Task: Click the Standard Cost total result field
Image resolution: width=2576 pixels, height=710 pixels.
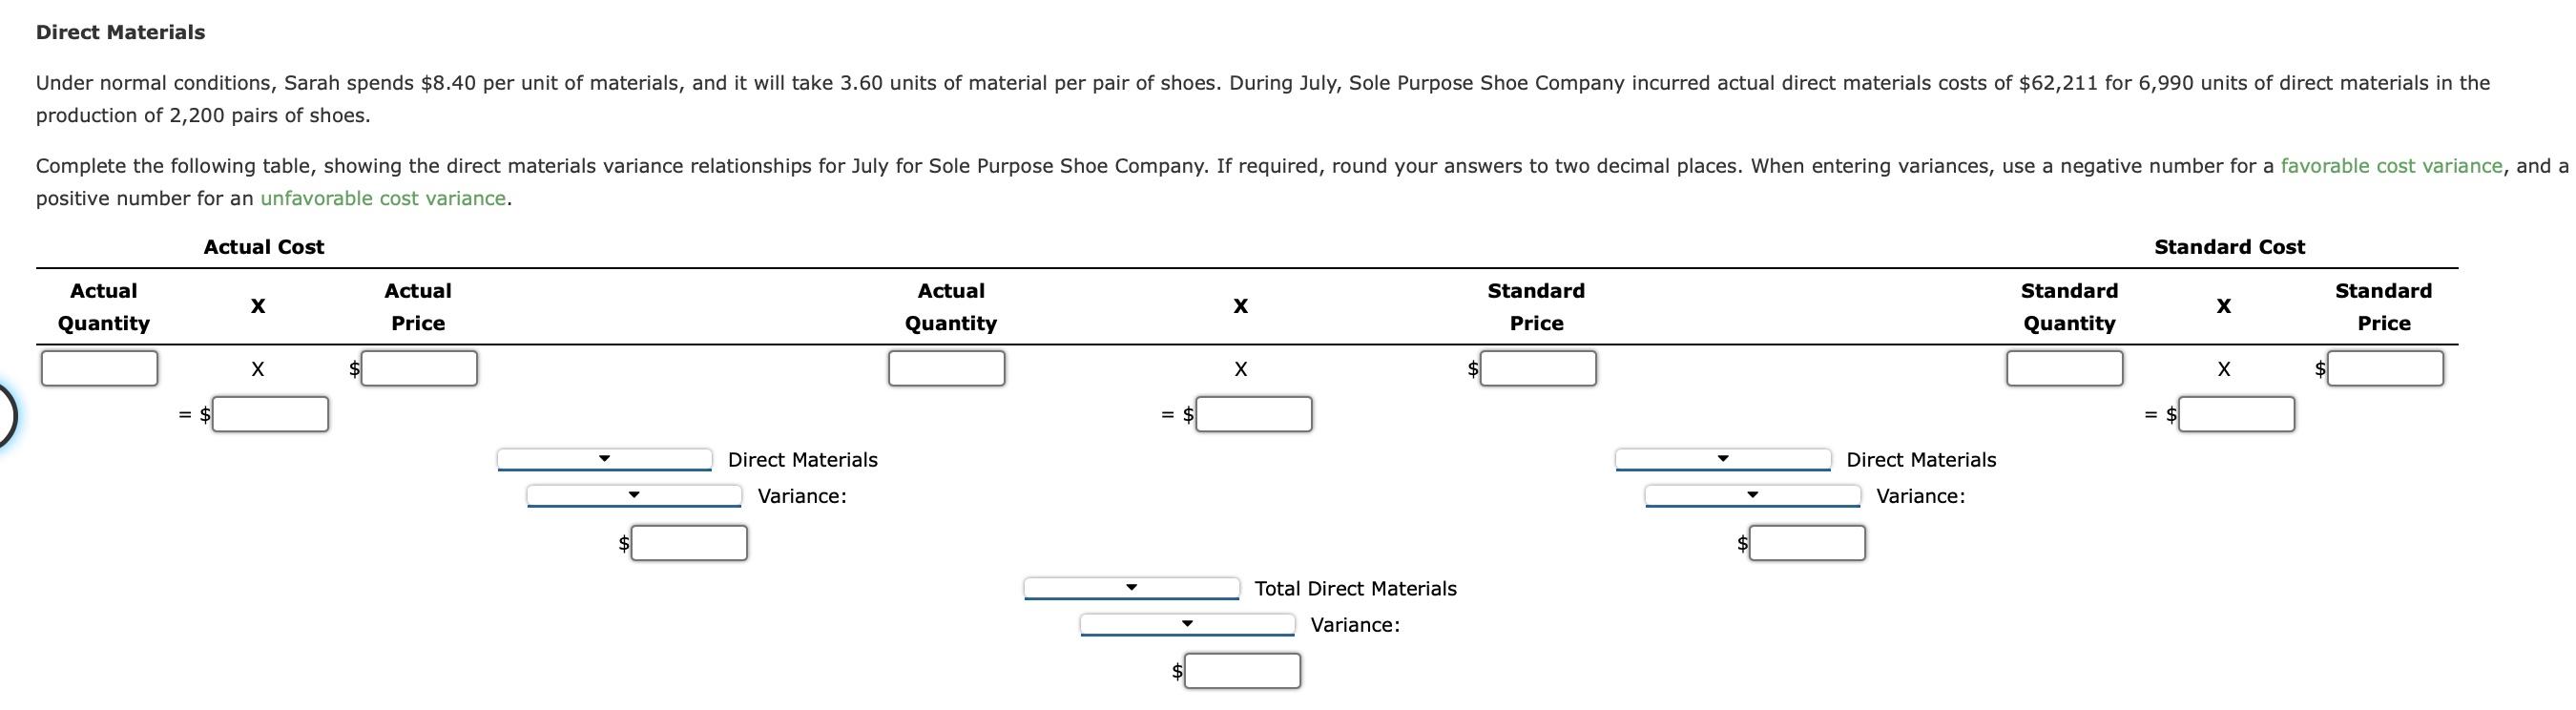Action: [x=2237, y=414]
